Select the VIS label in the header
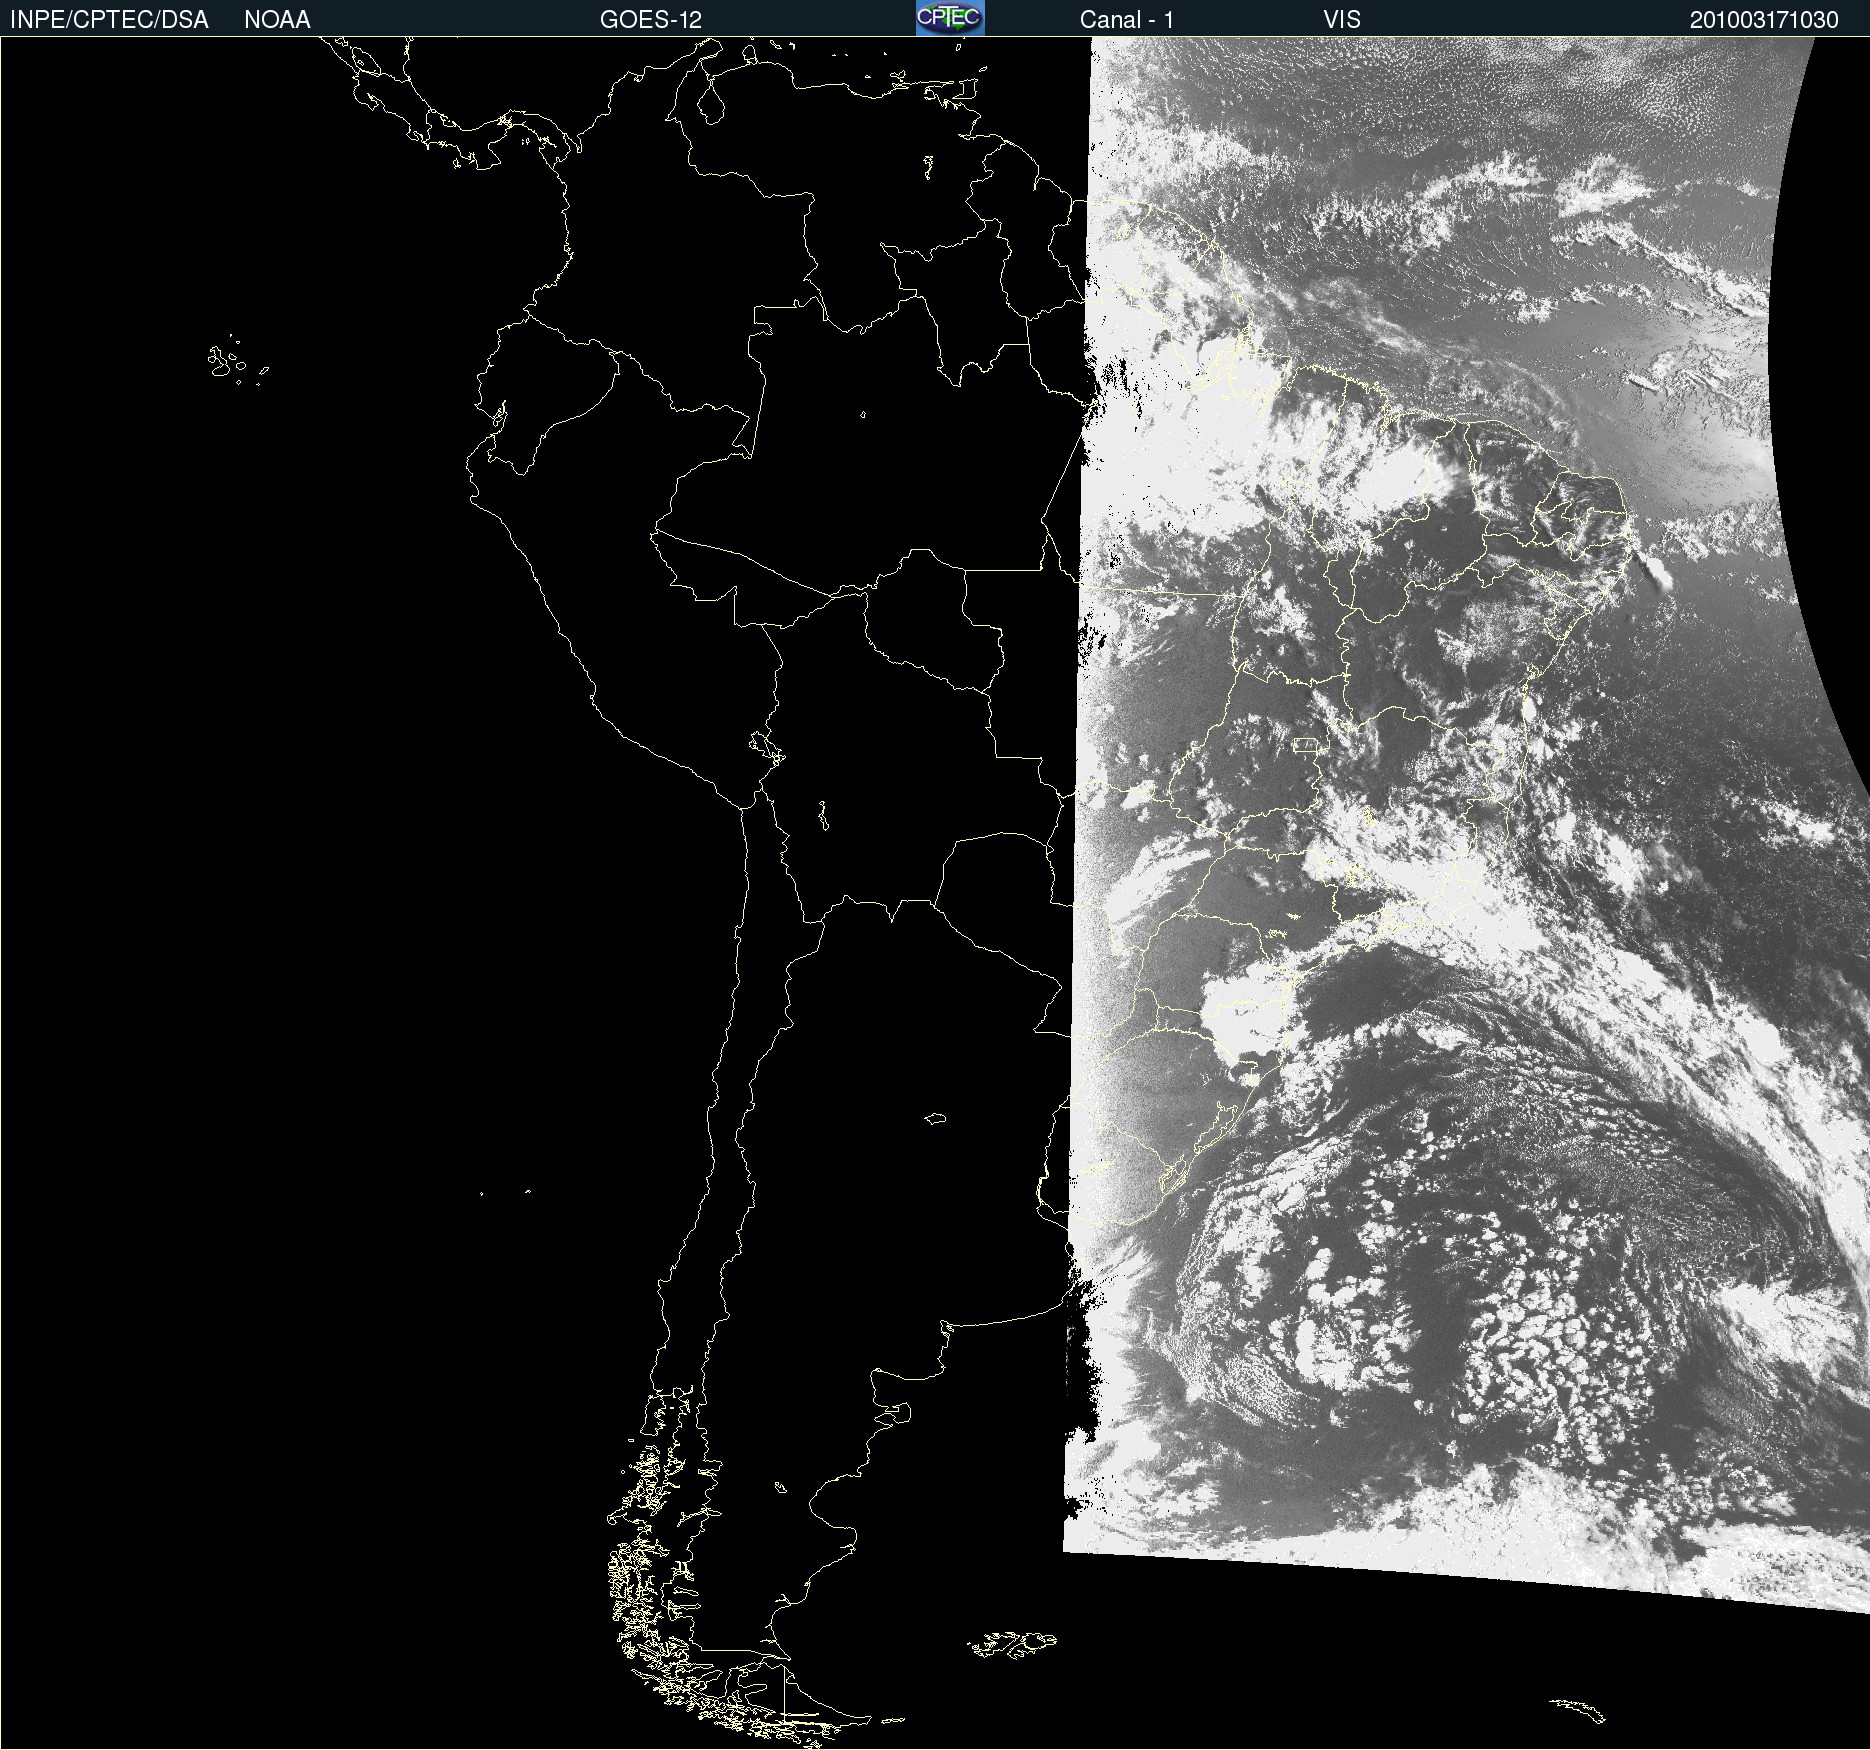Viewport: 1870px width, 1750px height. point(1342,20)
